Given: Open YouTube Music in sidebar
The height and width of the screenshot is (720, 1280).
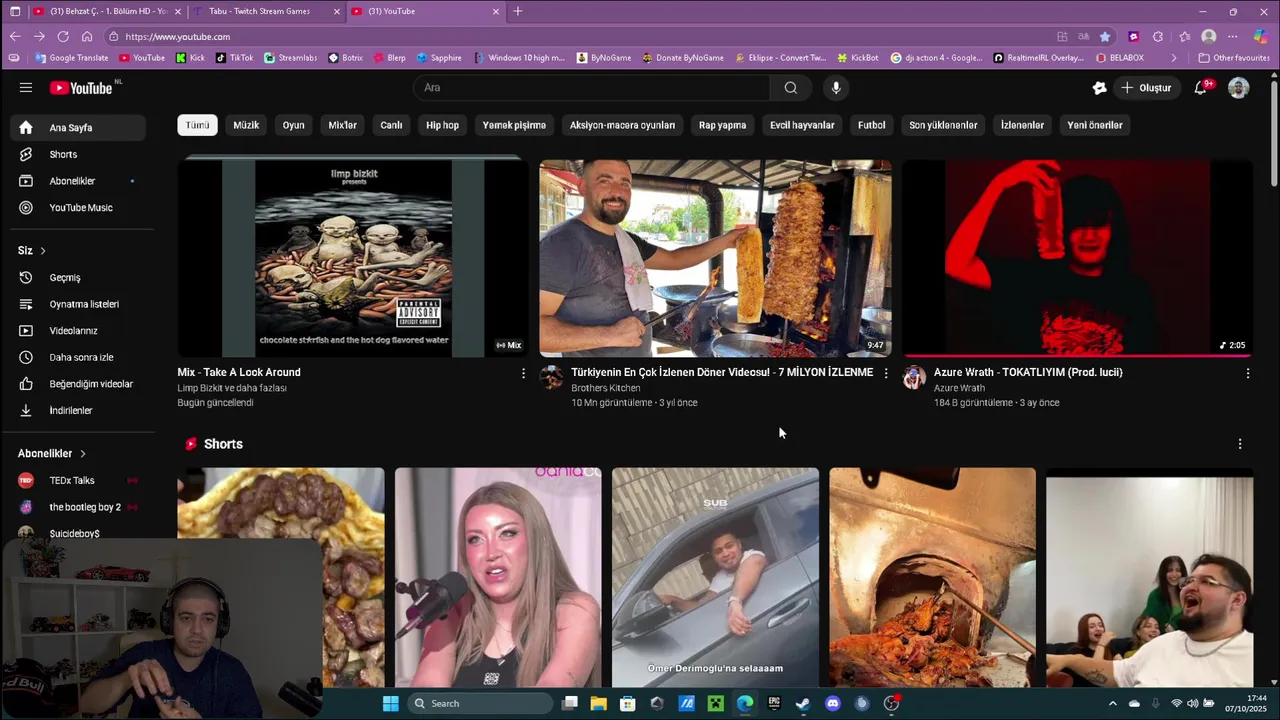Looking at the screenshot, I should [78, 208].
